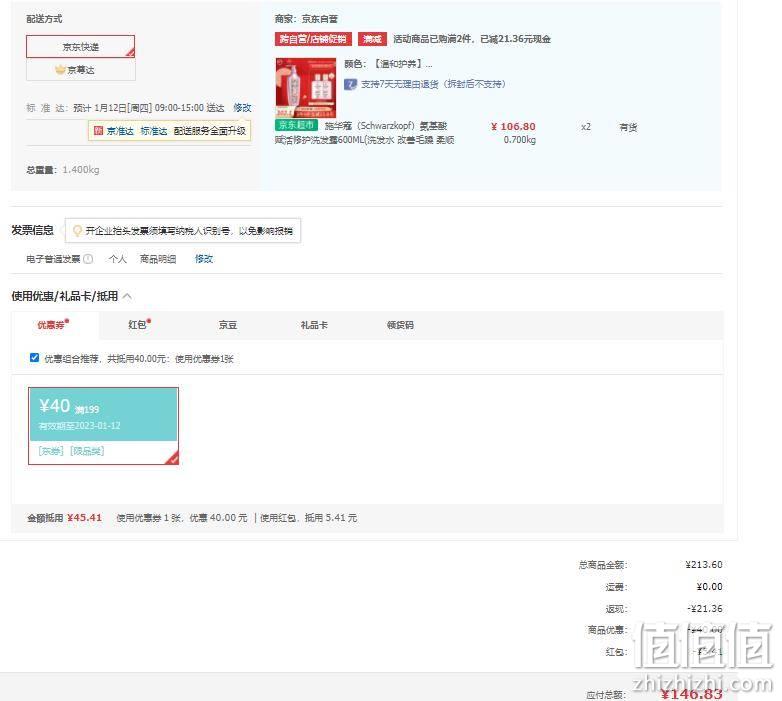Click the 京尊达 crown icon
This screenshot has width=782, height=701.
[60, 70]
